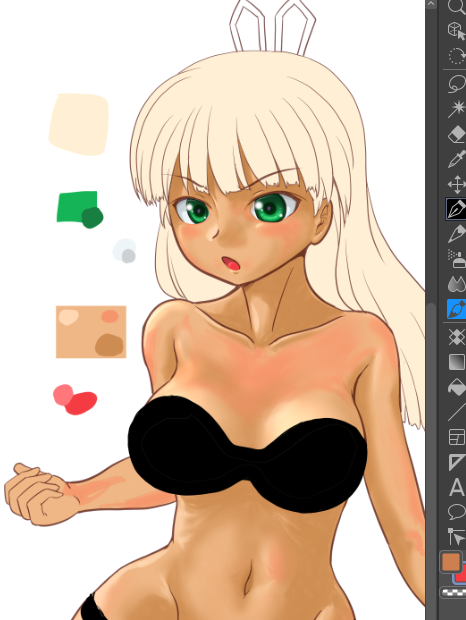Select the Eyedropper tool
Viewport: 466px width, 620px height.
tap(457, 159)
